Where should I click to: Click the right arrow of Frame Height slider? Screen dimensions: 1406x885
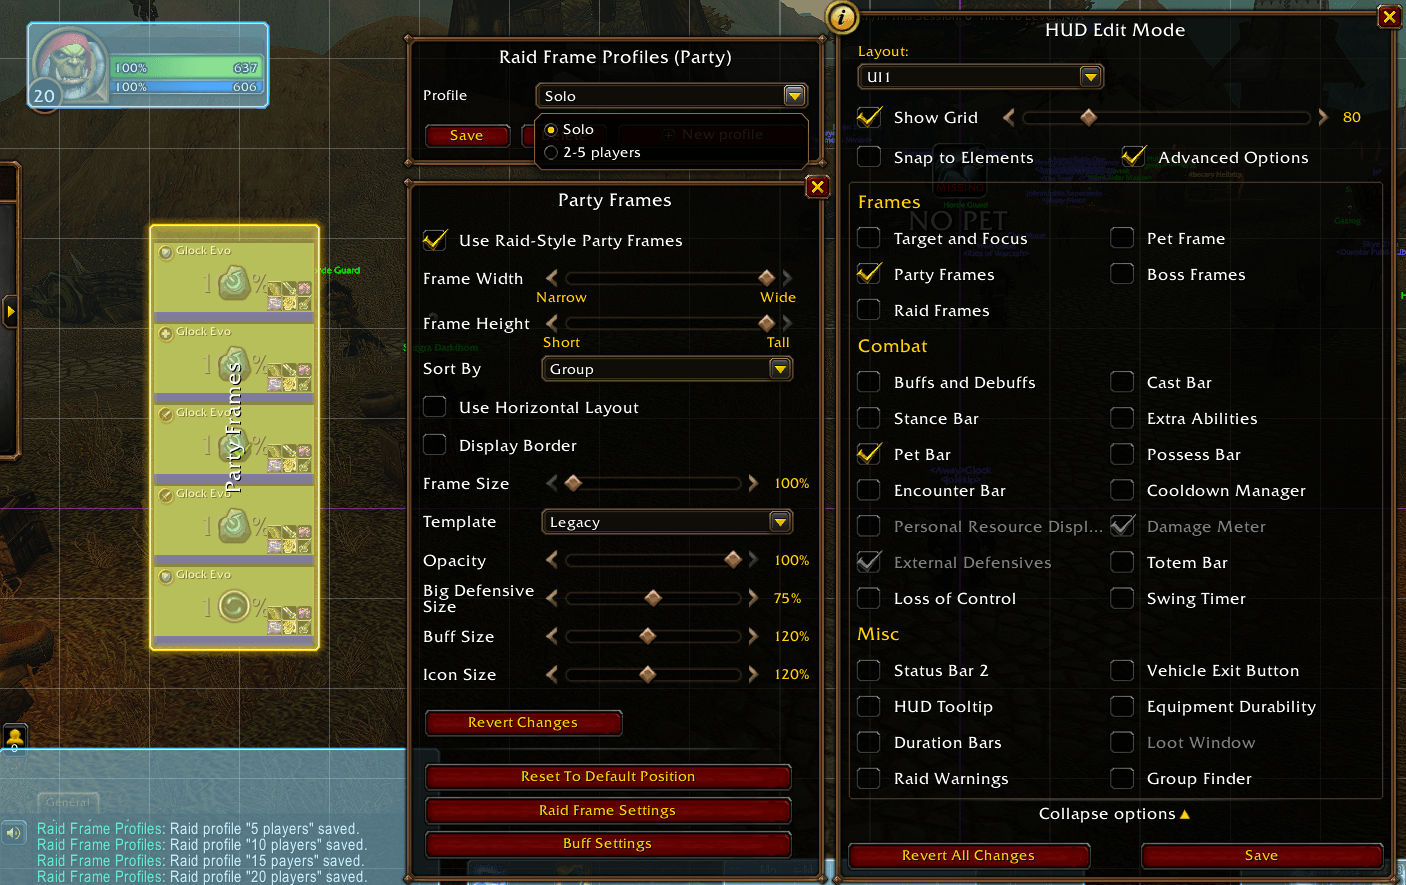tap(787, 323)
